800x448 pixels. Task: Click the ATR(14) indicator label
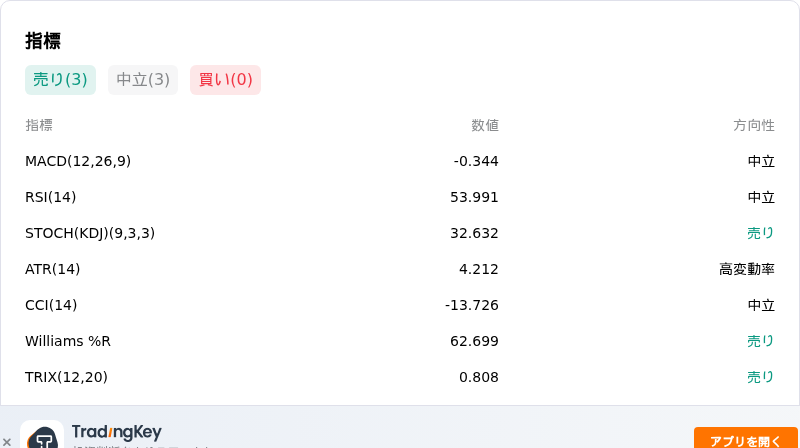click(53, 269)
